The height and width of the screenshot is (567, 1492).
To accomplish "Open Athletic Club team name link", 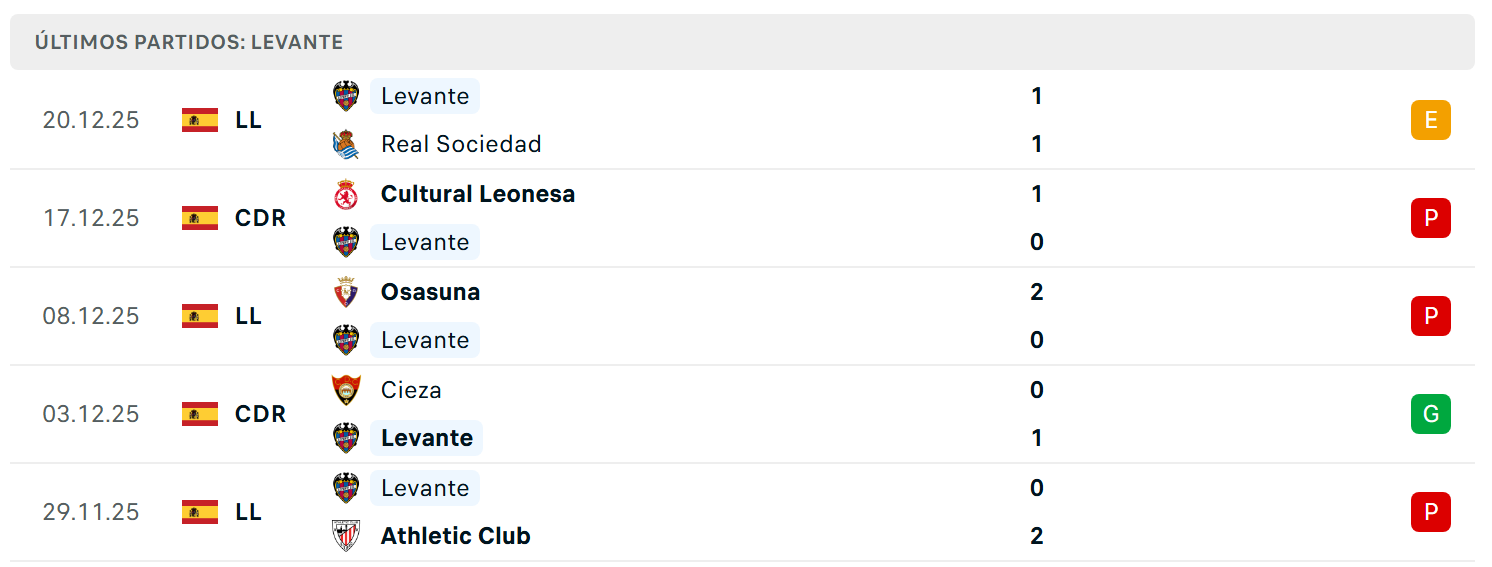I will click(456, 536).
